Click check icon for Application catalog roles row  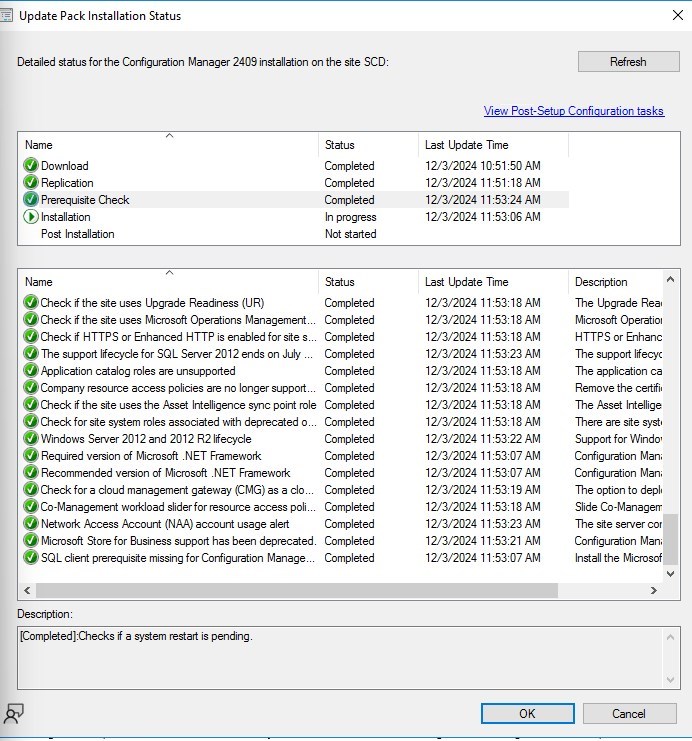pyautogui.click(x=31, y=370)
